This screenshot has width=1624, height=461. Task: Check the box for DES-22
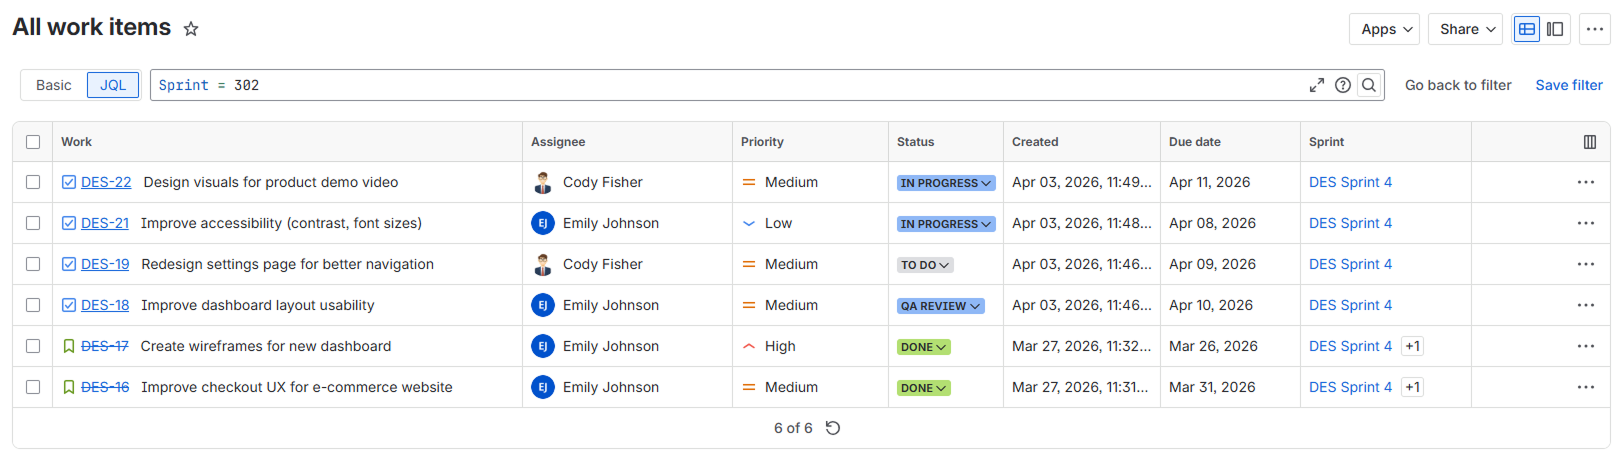click(33, 182)
